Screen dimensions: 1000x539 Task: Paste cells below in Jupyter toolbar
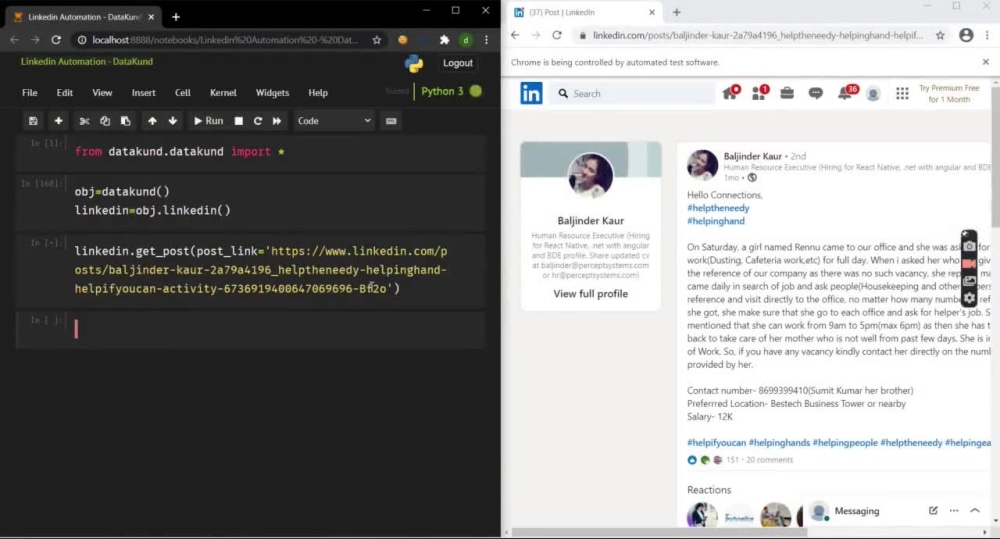126,121
